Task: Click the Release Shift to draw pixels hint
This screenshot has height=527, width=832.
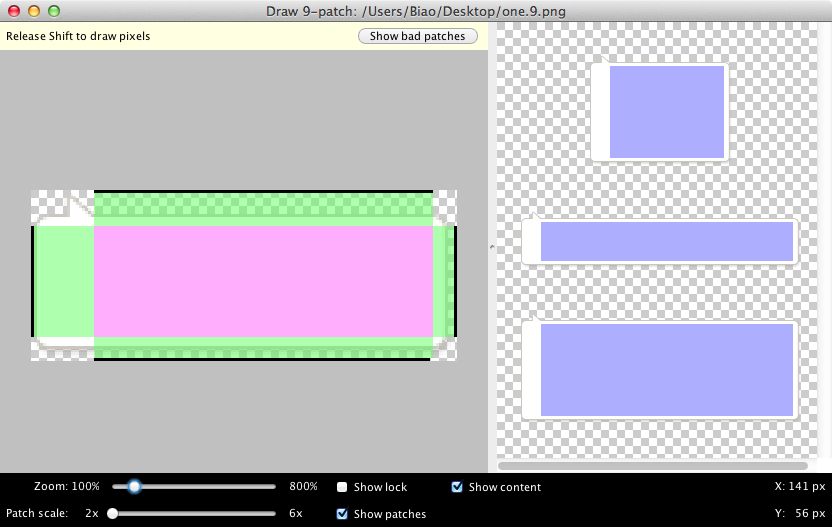Action: [78, 36]
